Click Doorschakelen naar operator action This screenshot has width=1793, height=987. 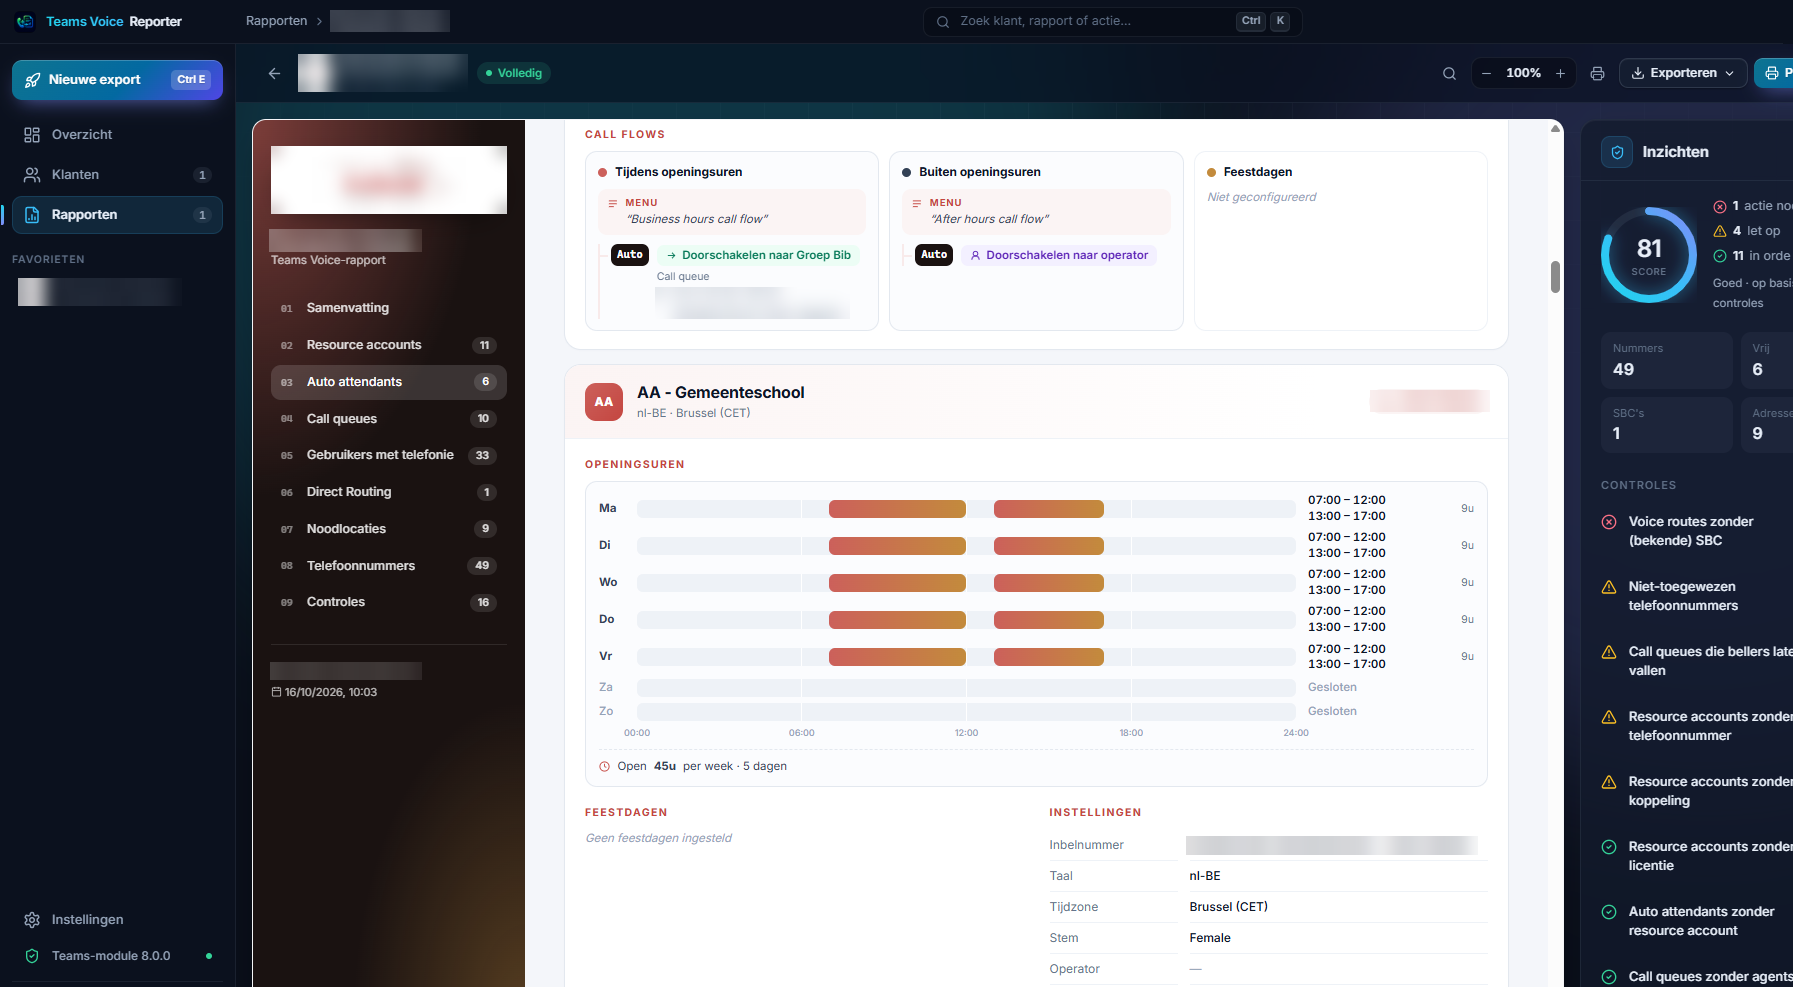tap(1059, 255)
